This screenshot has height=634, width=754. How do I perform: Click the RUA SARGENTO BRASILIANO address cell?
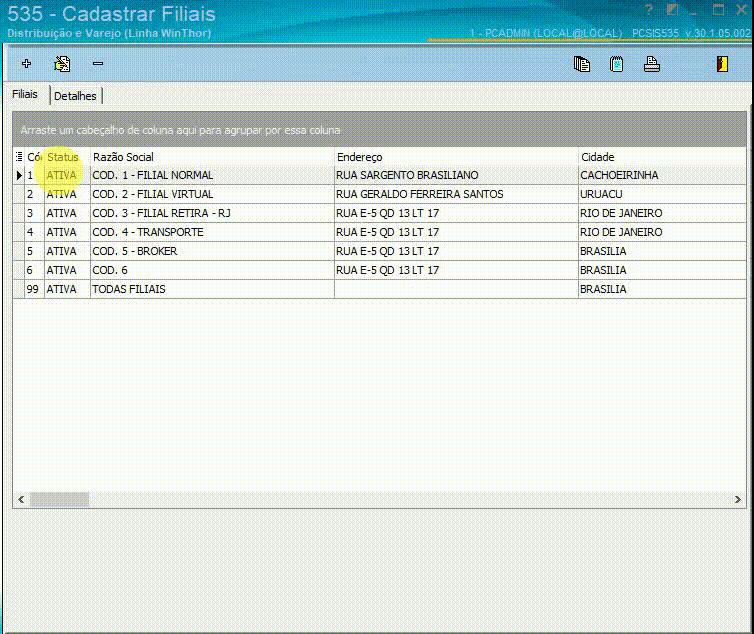coord(456,175)
